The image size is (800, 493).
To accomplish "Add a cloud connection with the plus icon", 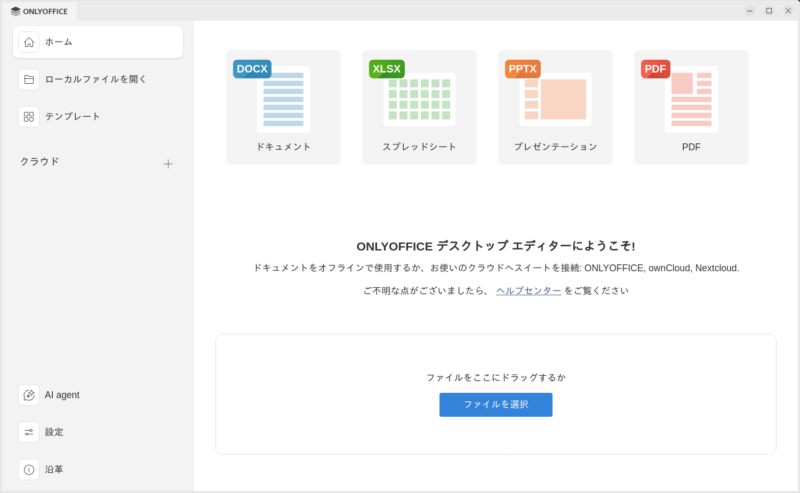I will click(168, 164).
